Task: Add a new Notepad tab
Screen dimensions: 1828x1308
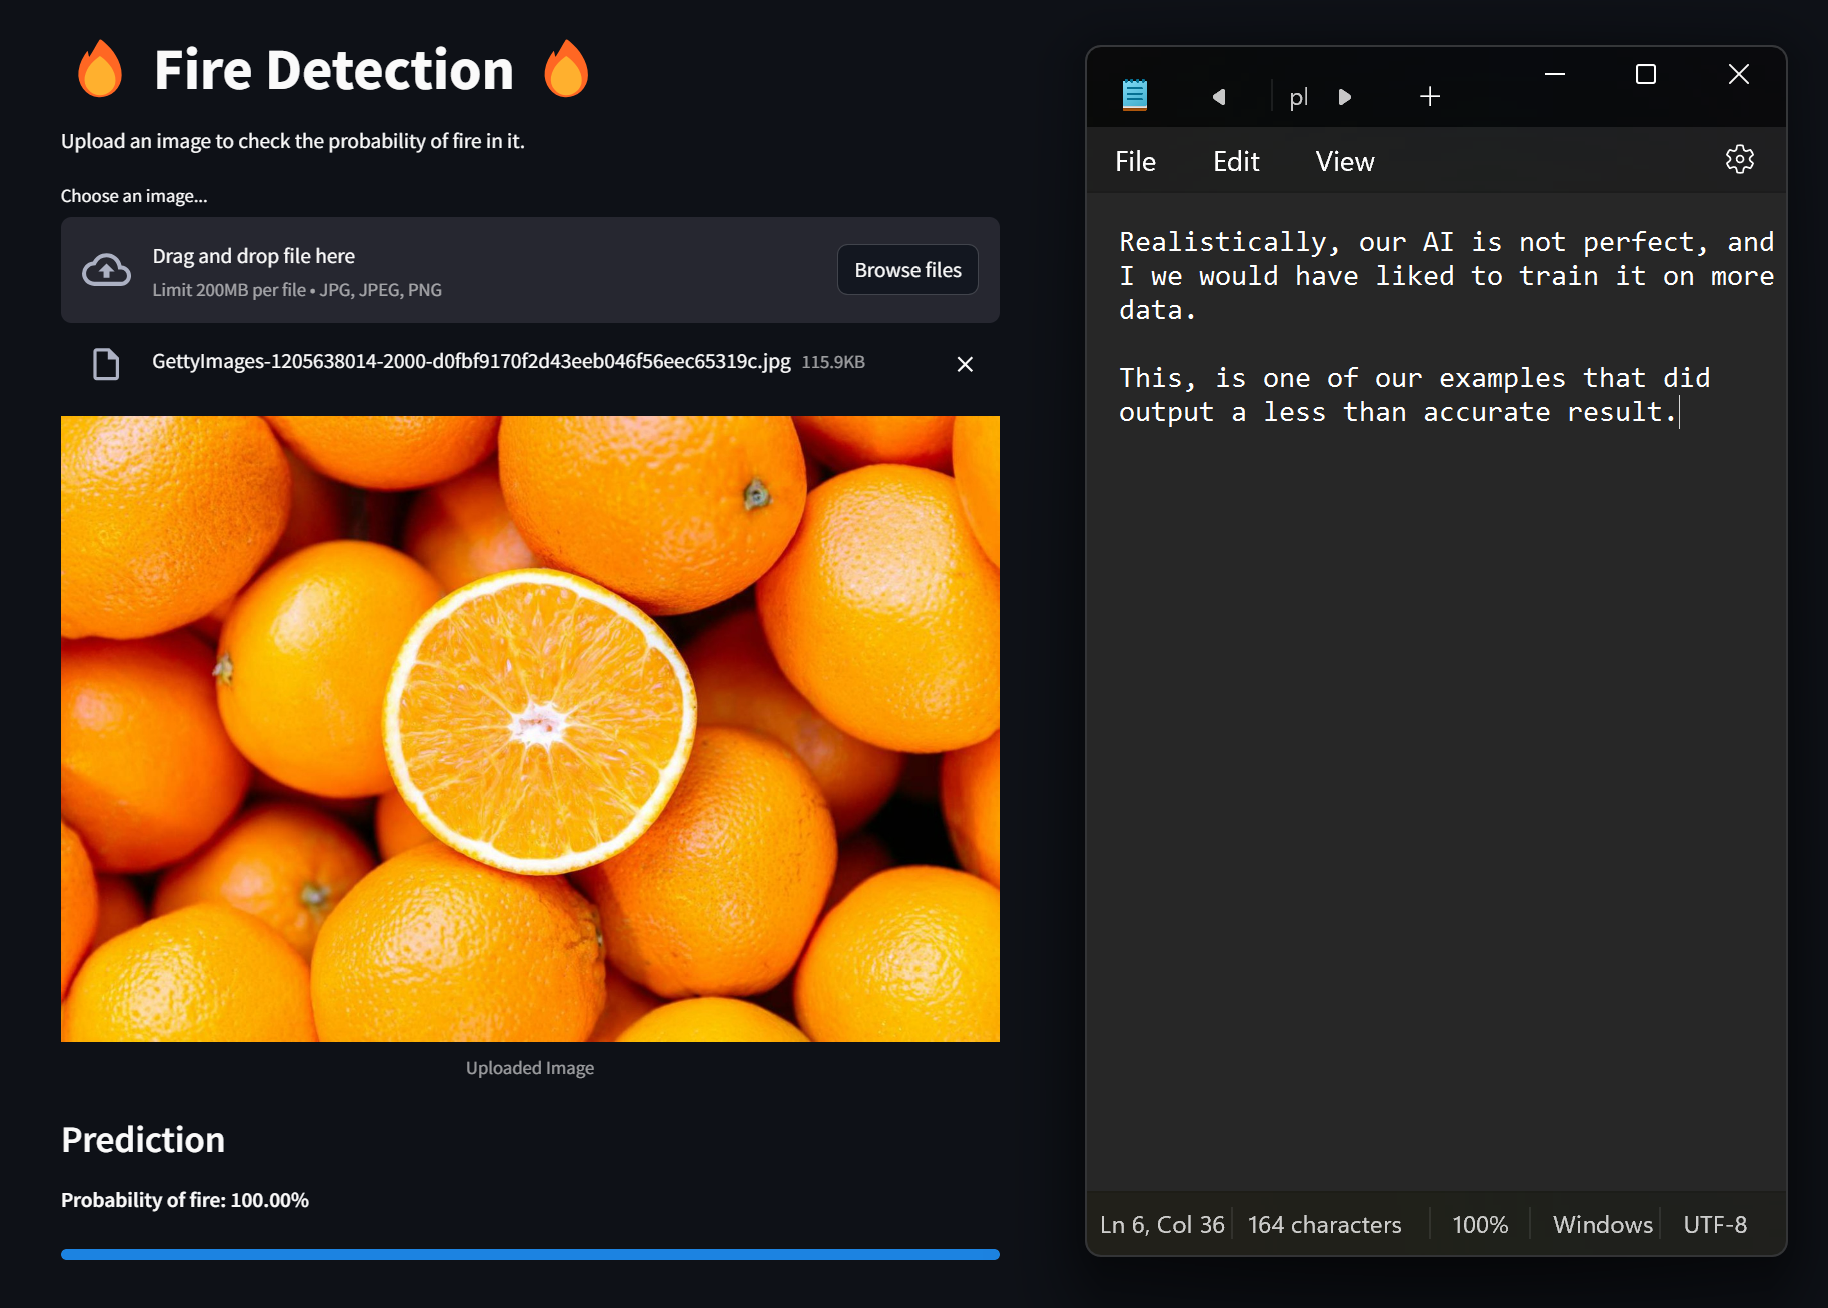Action: 1430,96
